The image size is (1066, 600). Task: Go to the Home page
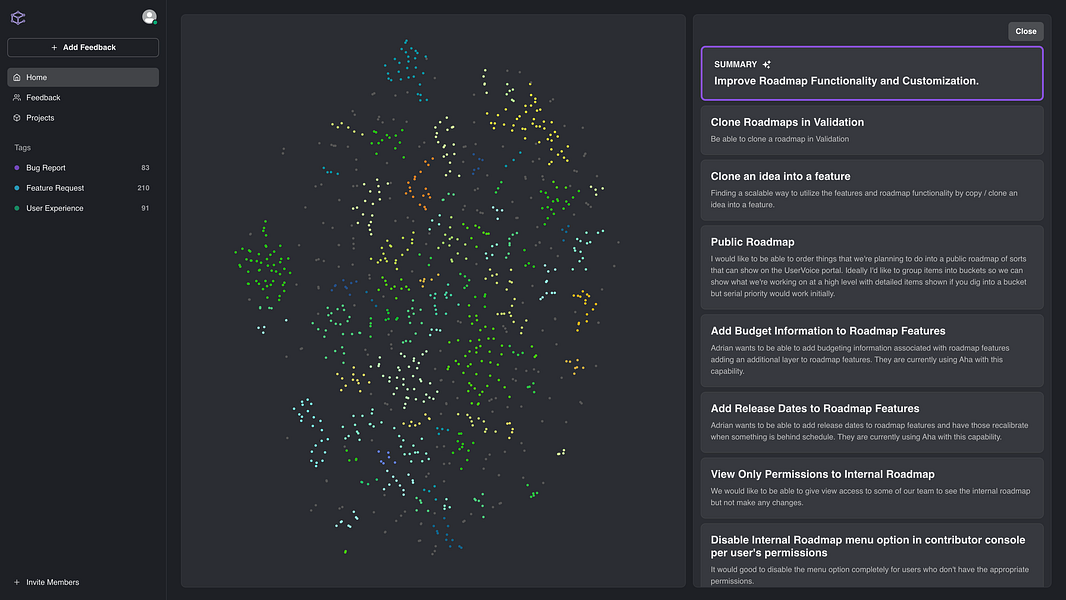(83, 77)
